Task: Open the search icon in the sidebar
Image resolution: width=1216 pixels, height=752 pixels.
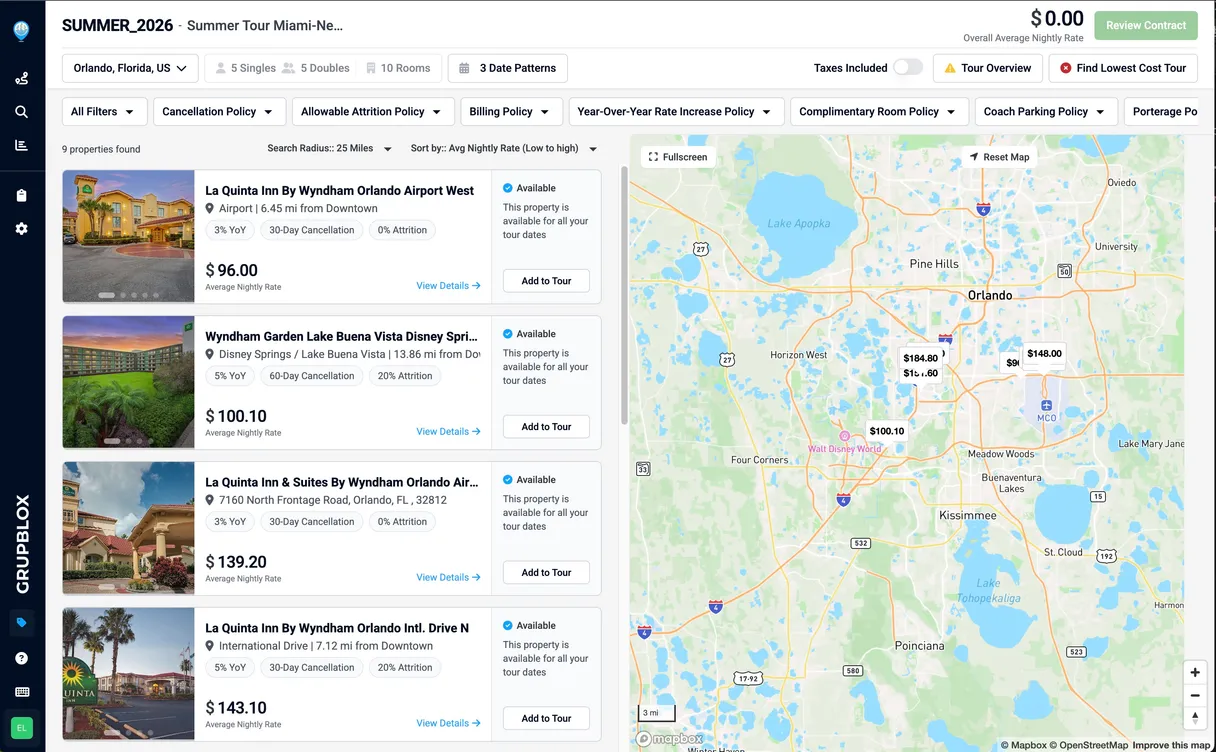Action: click(x=21, y=111)
